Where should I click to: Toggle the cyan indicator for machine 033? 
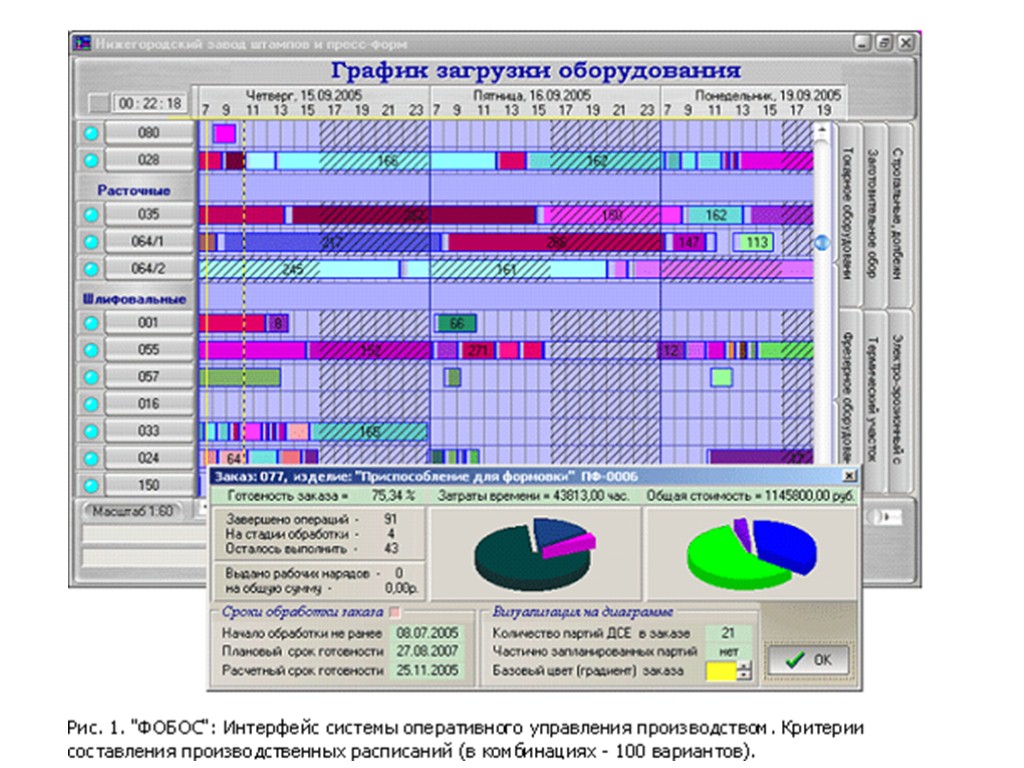click(x=91, y=431)
